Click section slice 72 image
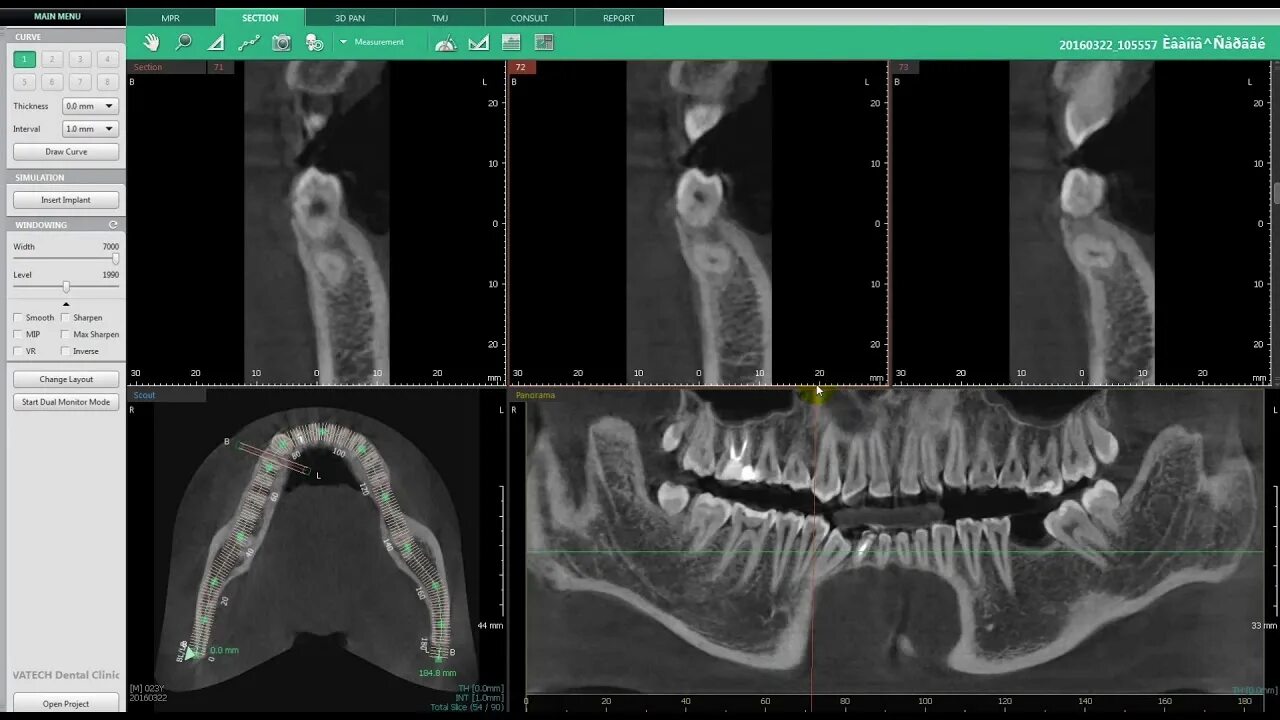This screenshot has width=1280, height=720. (699, 222)
